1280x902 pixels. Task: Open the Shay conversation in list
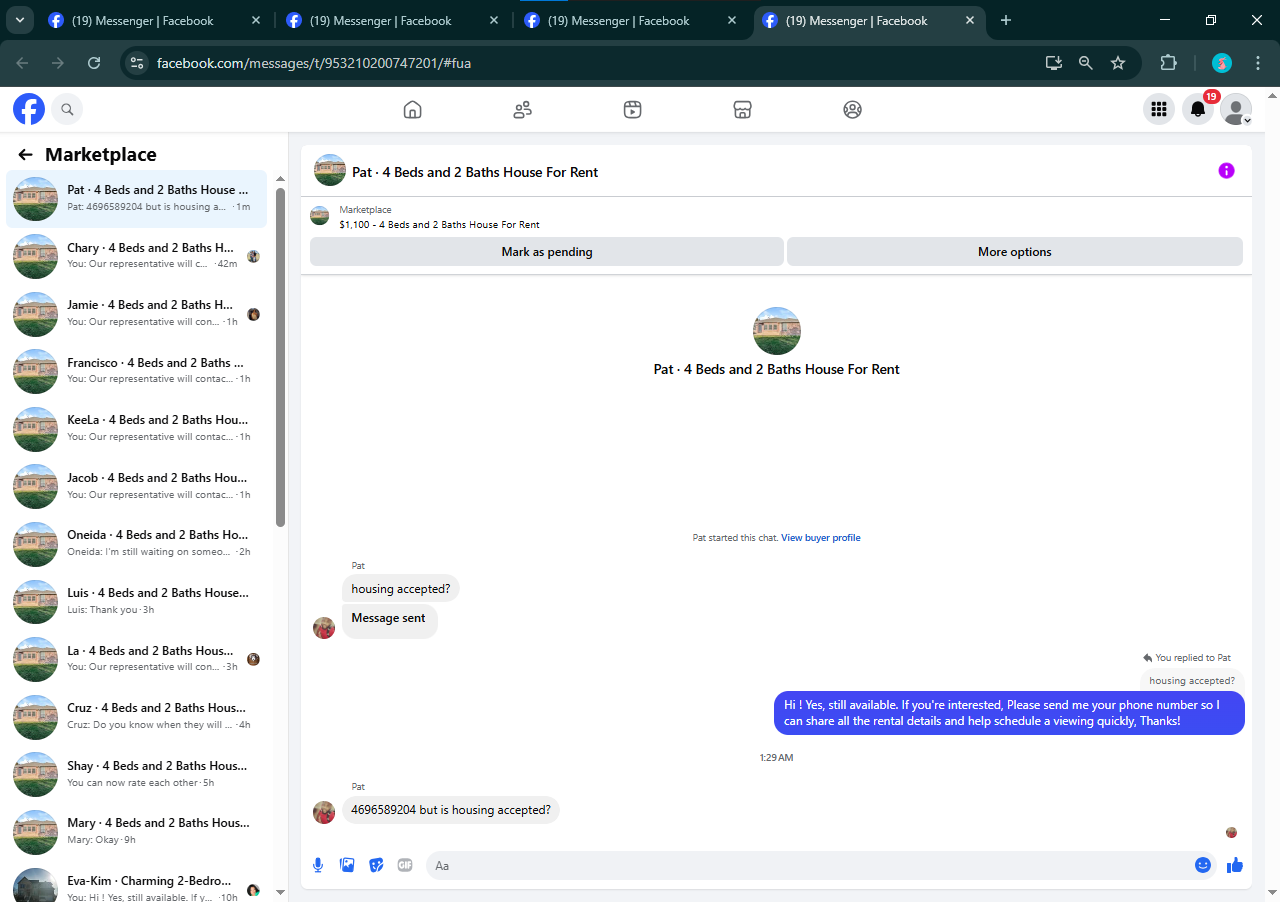click(x=137, y=773)
